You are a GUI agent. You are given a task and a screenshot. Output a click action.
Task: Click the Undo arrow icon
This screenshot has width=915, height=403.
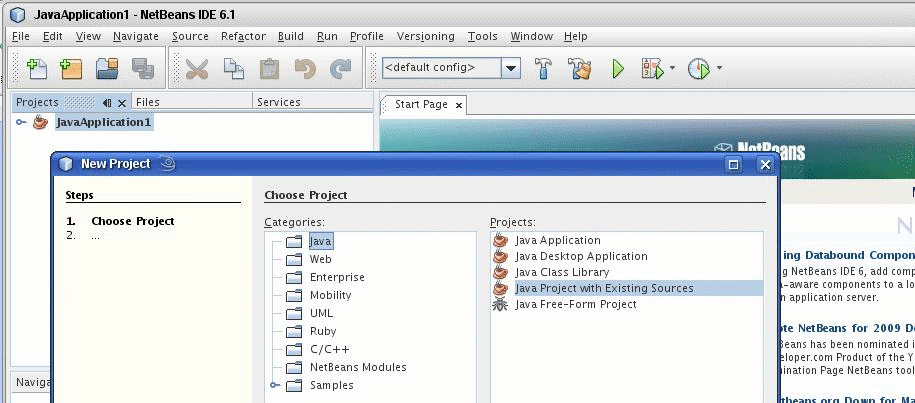[305, 69]
